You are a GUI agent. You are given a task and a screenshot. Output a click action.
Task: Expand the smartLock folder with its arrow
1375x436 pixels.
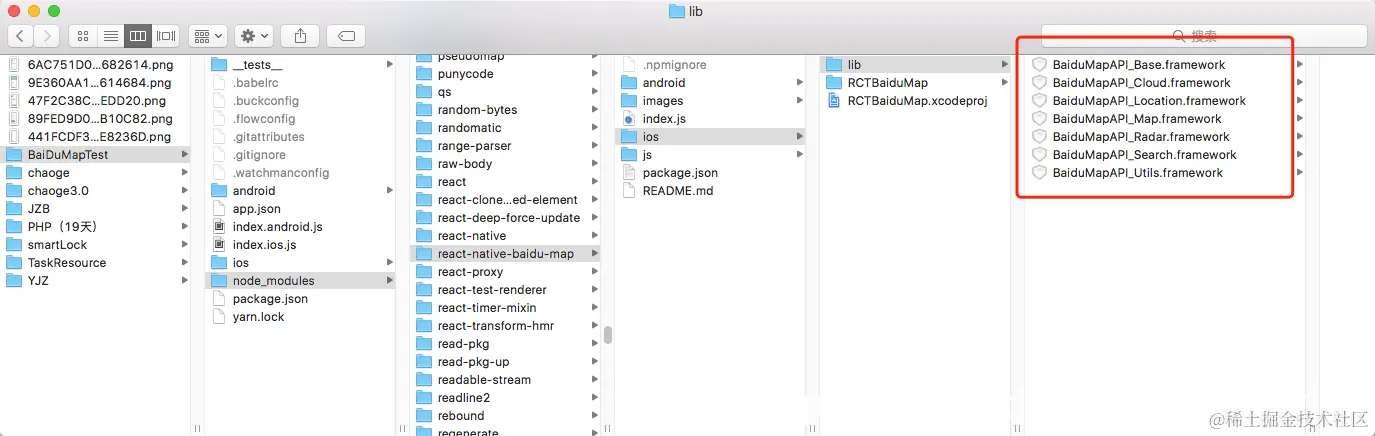[x=184, y=245]
